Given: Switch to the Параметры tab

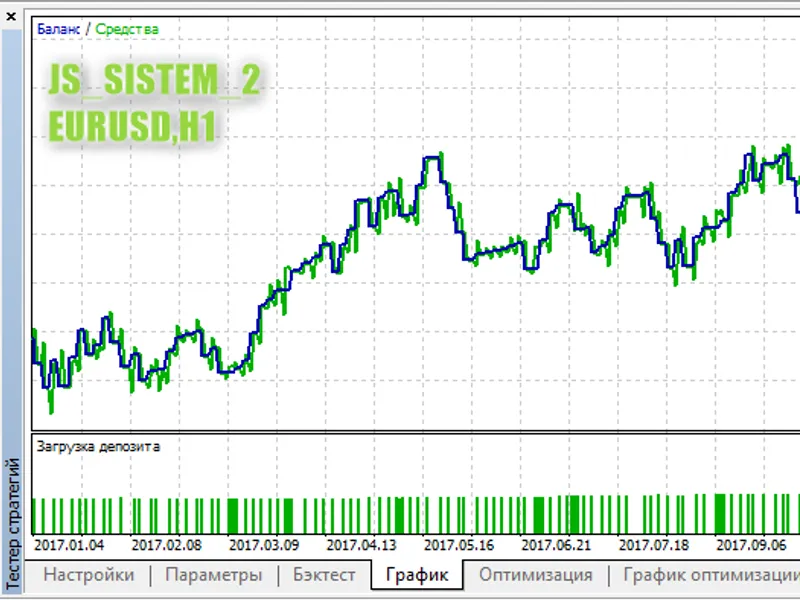Looking at the screenshot, I should tap(214, 575).
